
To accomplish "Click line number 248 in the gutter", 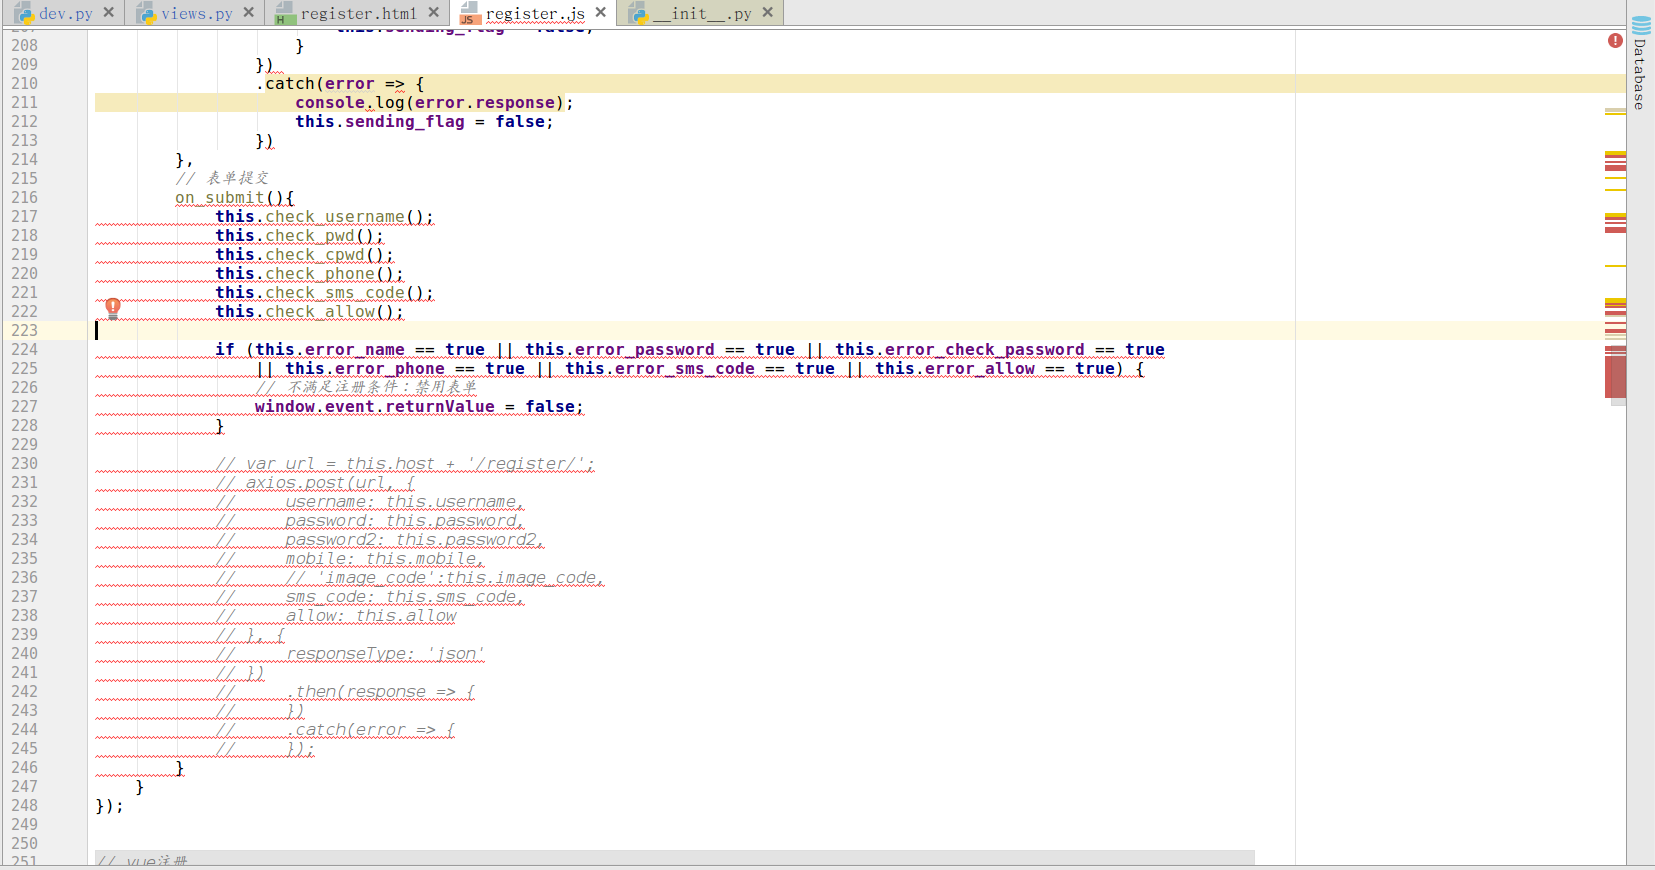I will 25,806.
